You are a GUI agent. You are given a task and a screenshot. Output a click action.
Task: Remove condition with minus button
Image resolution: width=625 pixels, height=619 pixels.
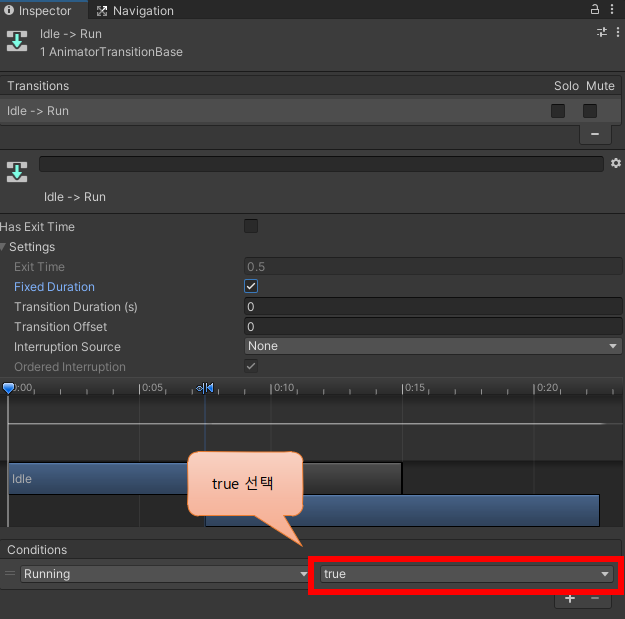pyautogui.click(x=595, y=599)
